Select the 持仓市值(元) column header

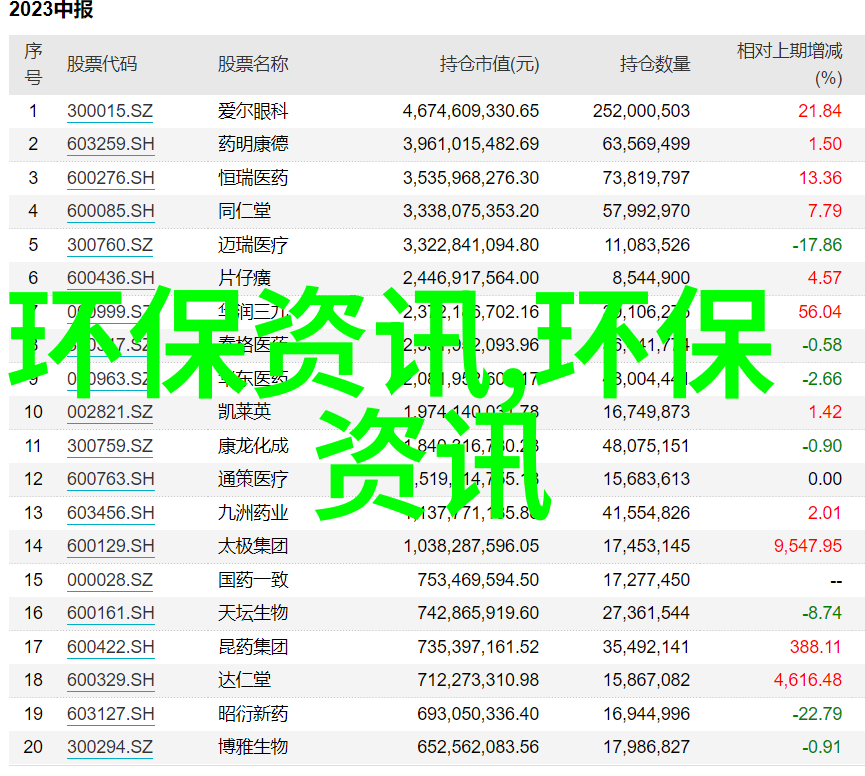tap(489, 64)
